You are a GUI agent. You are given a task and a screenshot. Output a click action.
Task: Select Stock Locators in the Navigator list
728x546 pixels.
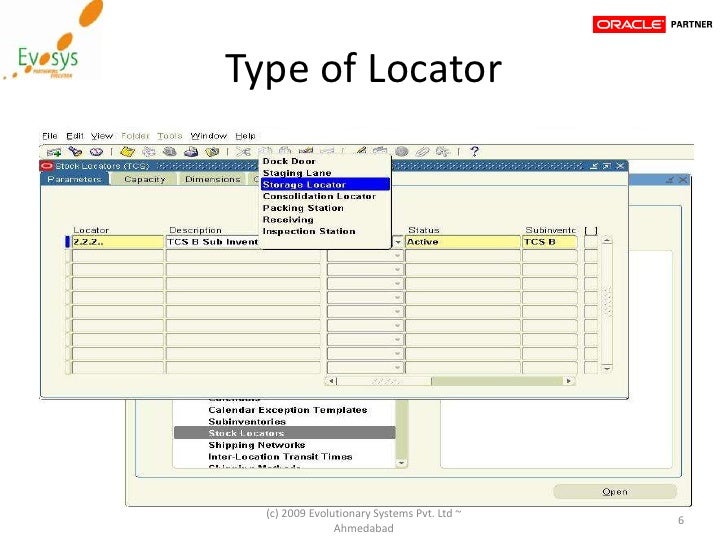[285, 433]
